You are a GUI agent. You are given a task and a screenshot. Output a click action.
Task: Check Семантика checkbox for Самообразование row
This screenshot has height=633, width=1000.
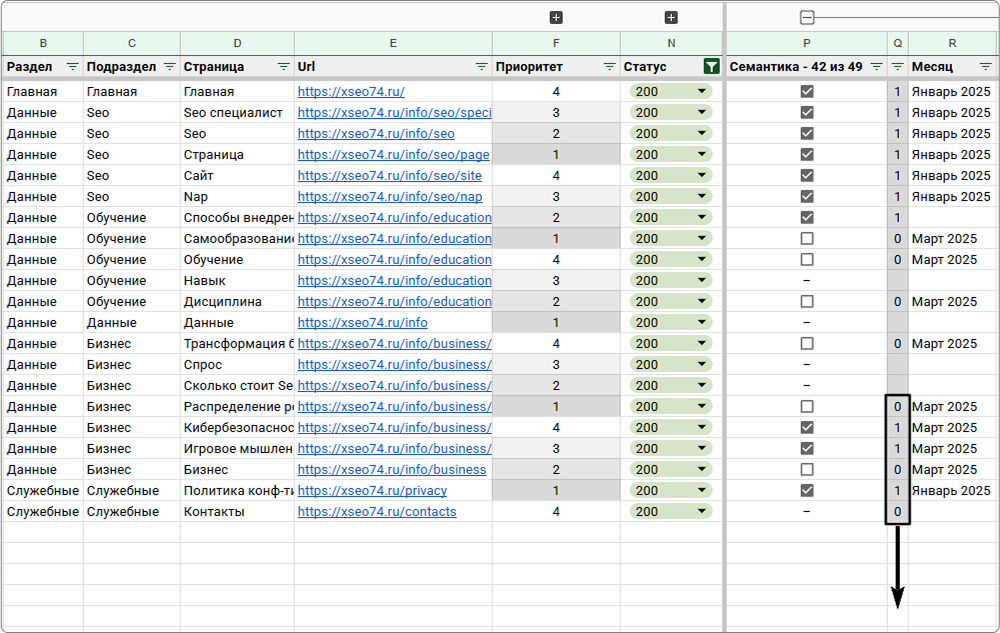[807, 238]
